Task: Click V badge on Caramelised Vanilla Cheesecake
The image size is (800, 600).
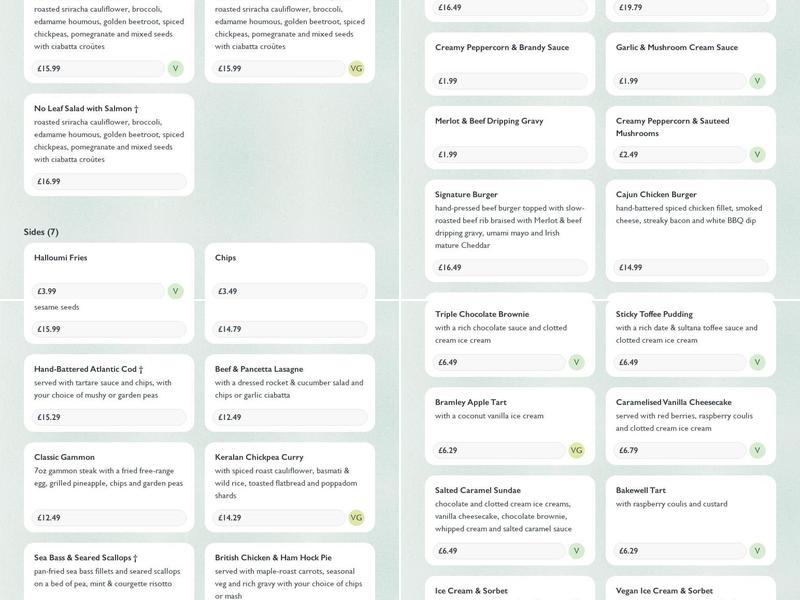Action: 757,451
